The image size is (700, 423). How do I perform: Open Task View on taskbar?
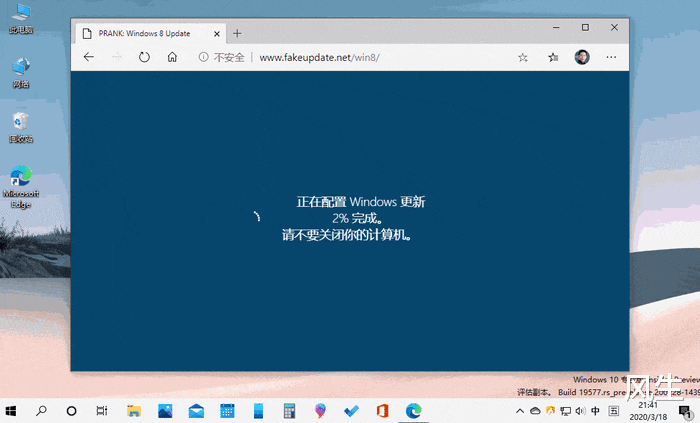point(102,411)
